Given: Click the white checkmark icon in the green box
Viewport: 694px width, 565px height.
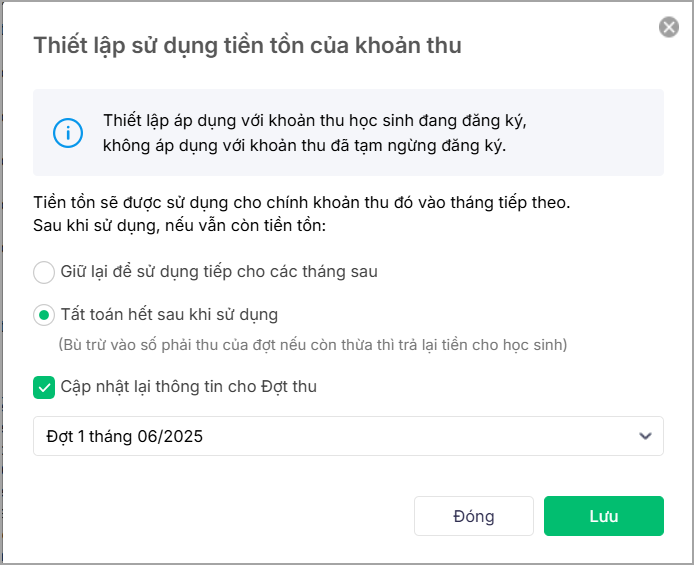Looking at the screenshot, I should click(44, 386).
